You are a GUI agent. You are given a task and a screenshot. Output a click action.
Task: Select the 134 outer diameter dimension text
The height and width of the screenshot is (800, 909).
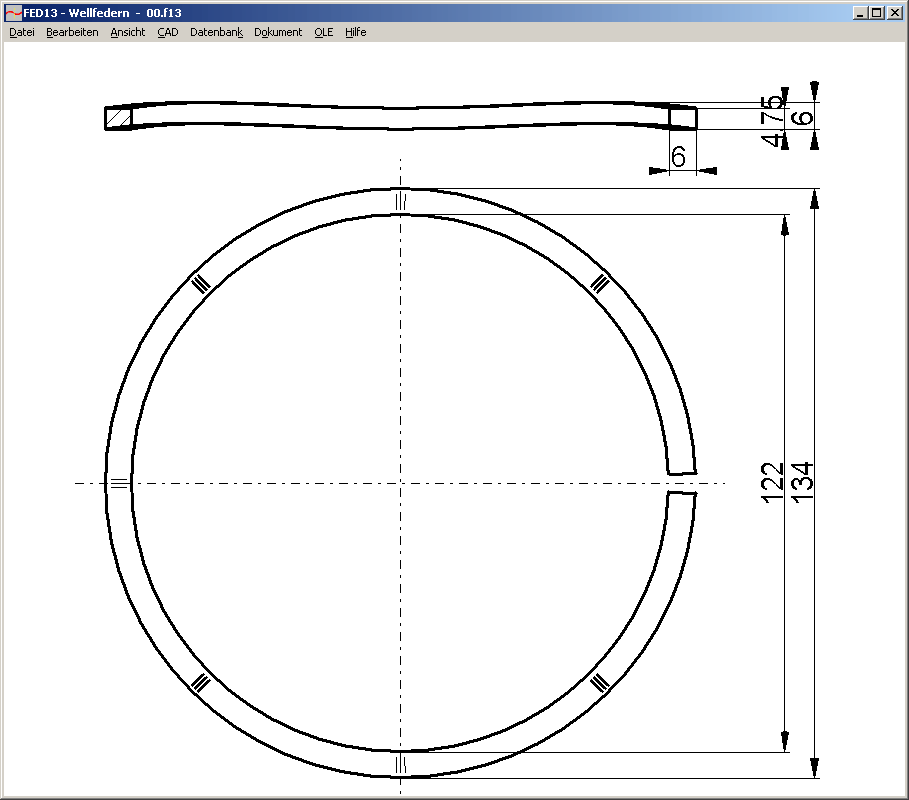(x=803, y=482)
